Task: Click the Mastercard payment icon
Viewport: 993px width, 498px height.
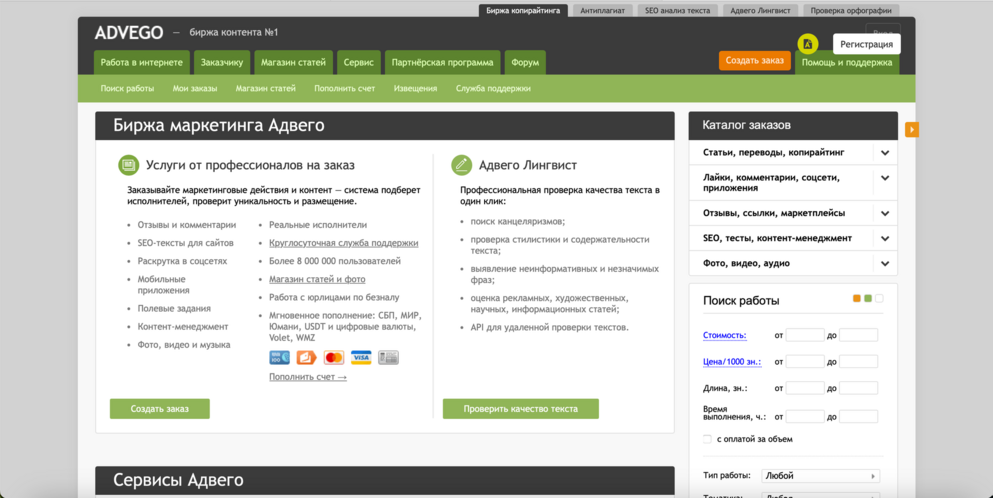Action: pyautogui.click(x=334, y=357)
